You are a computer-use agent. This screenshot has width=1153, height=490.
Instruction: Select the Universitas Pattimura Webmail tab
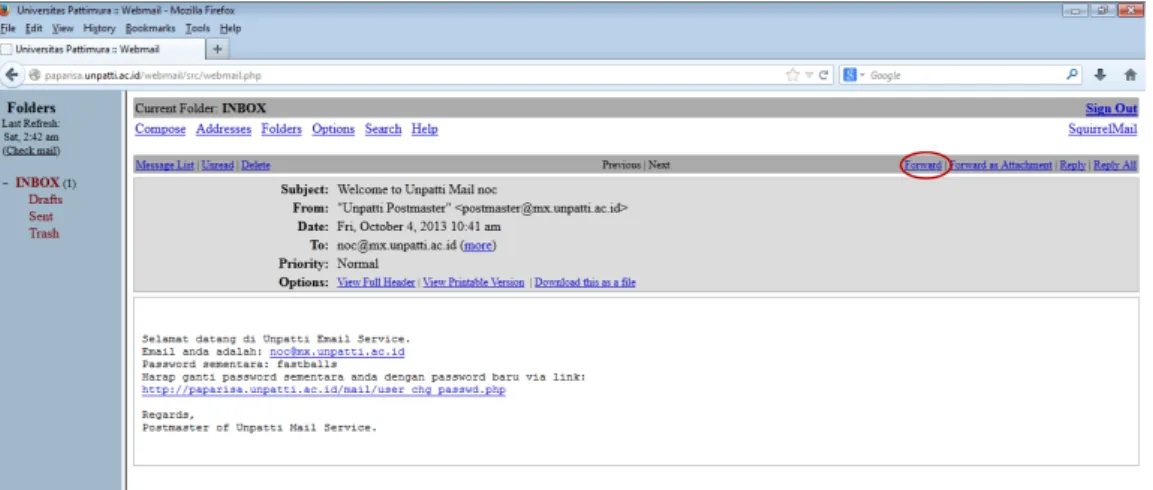click(x=103, y=49)
